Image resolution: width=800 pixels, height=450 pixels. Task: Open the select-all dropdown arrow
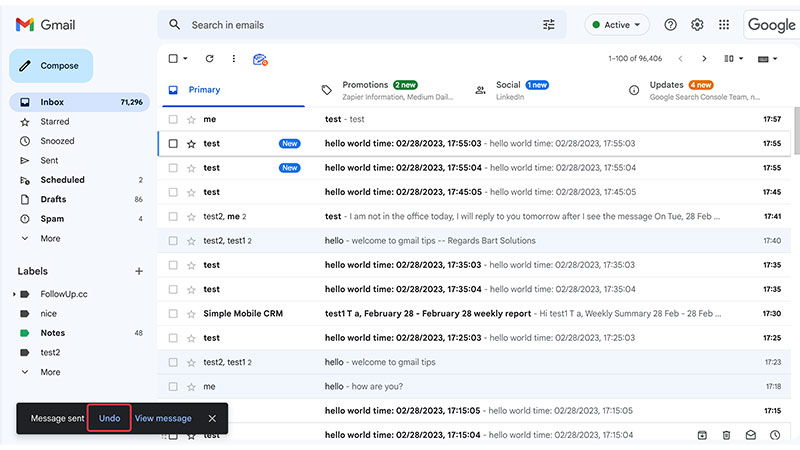(185, 59)
